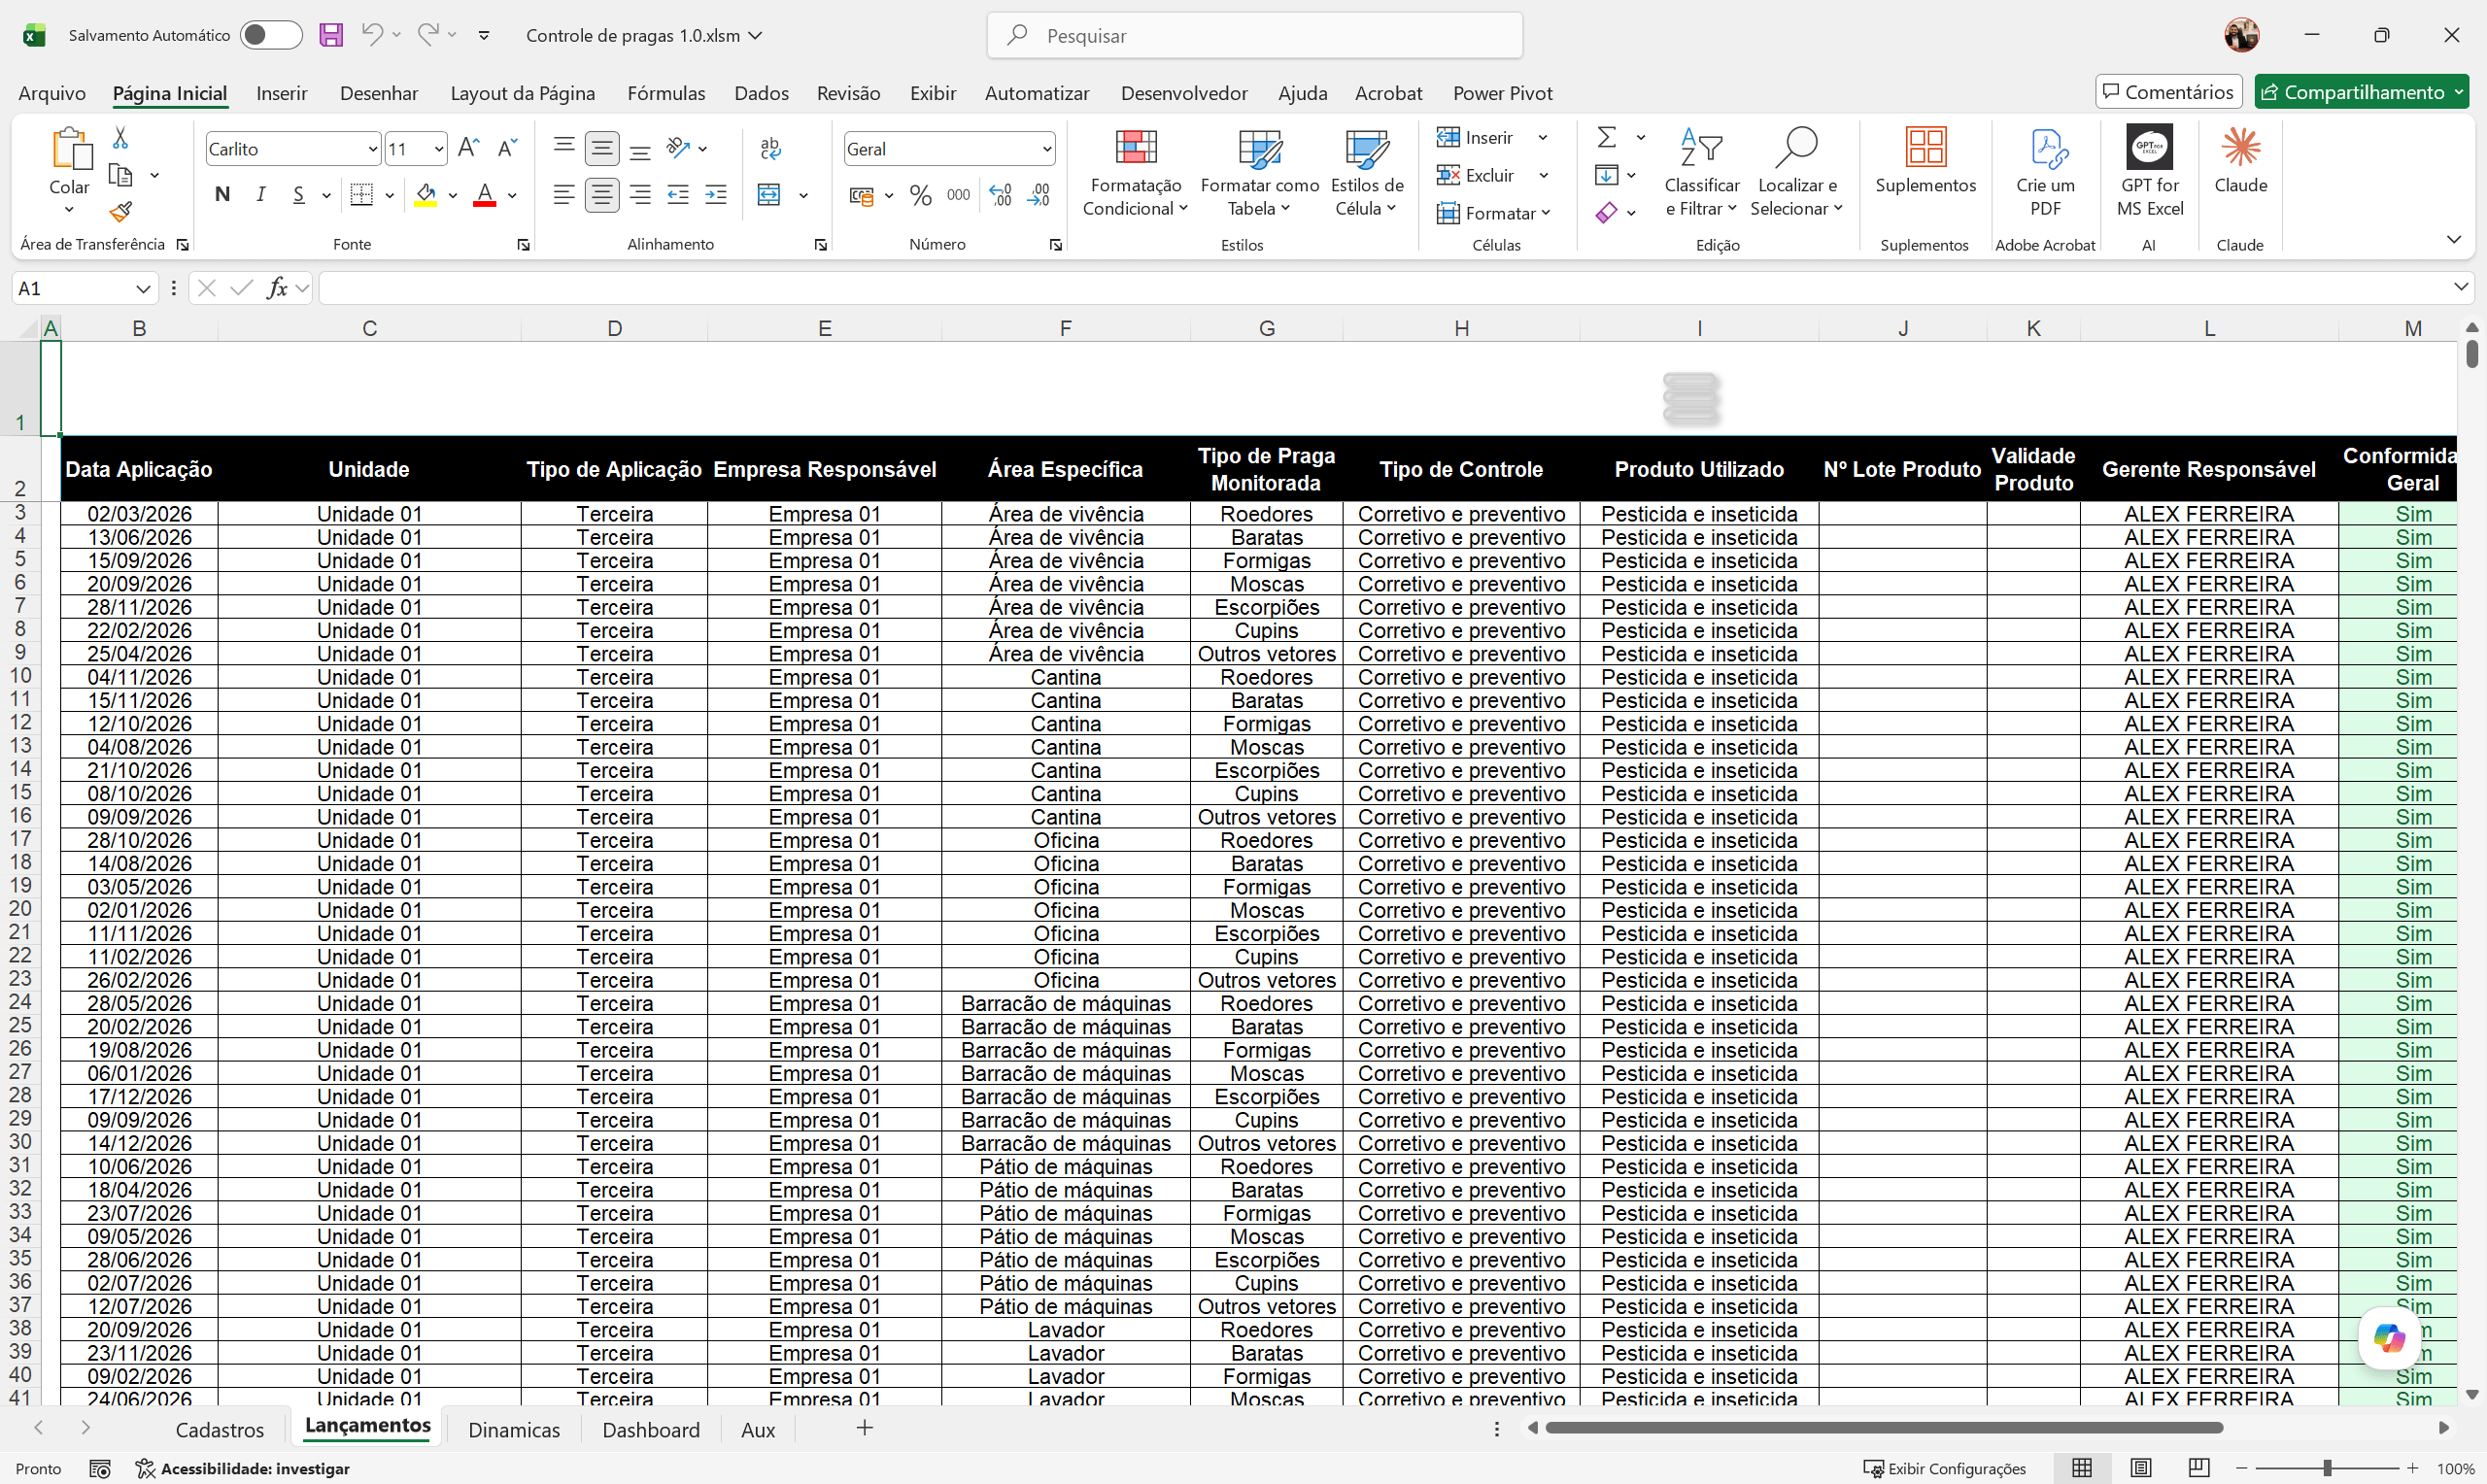
Task: Toggle bold N formatting
Action: coord(222,195)
